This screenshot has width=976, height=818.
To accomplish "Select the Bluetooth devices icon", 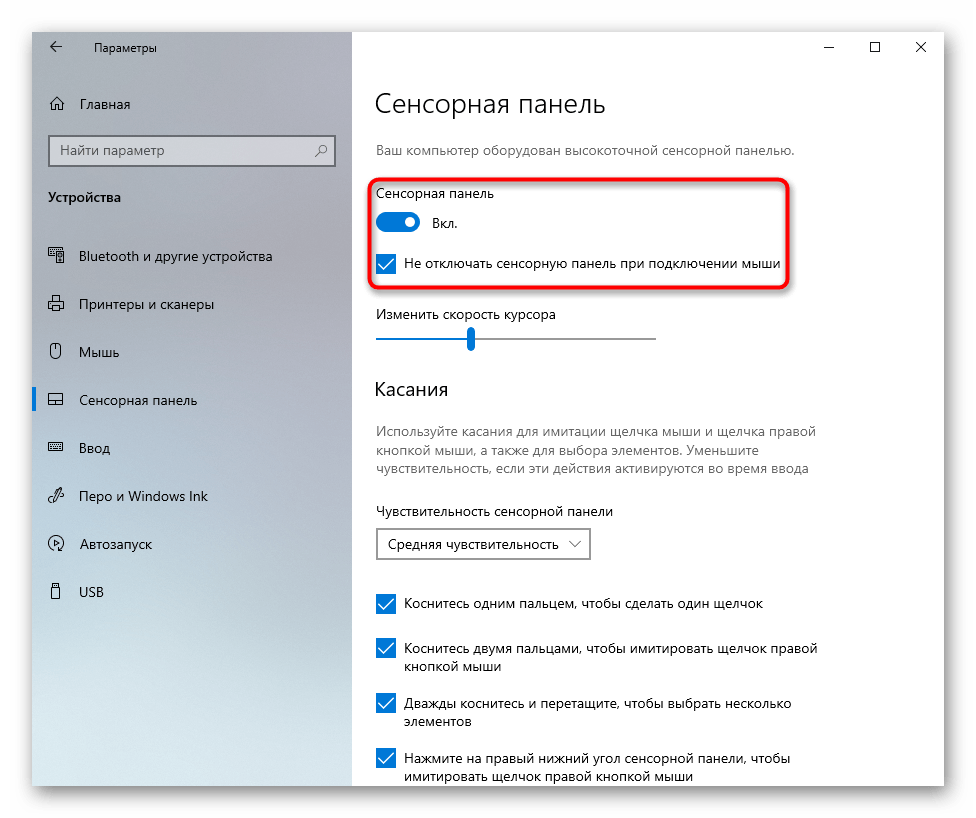I will [56, 255].
